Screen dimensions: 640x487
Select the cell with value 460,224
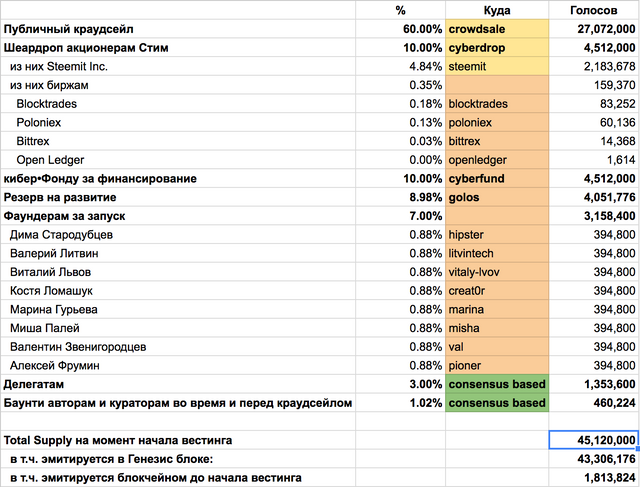[594, 403]
